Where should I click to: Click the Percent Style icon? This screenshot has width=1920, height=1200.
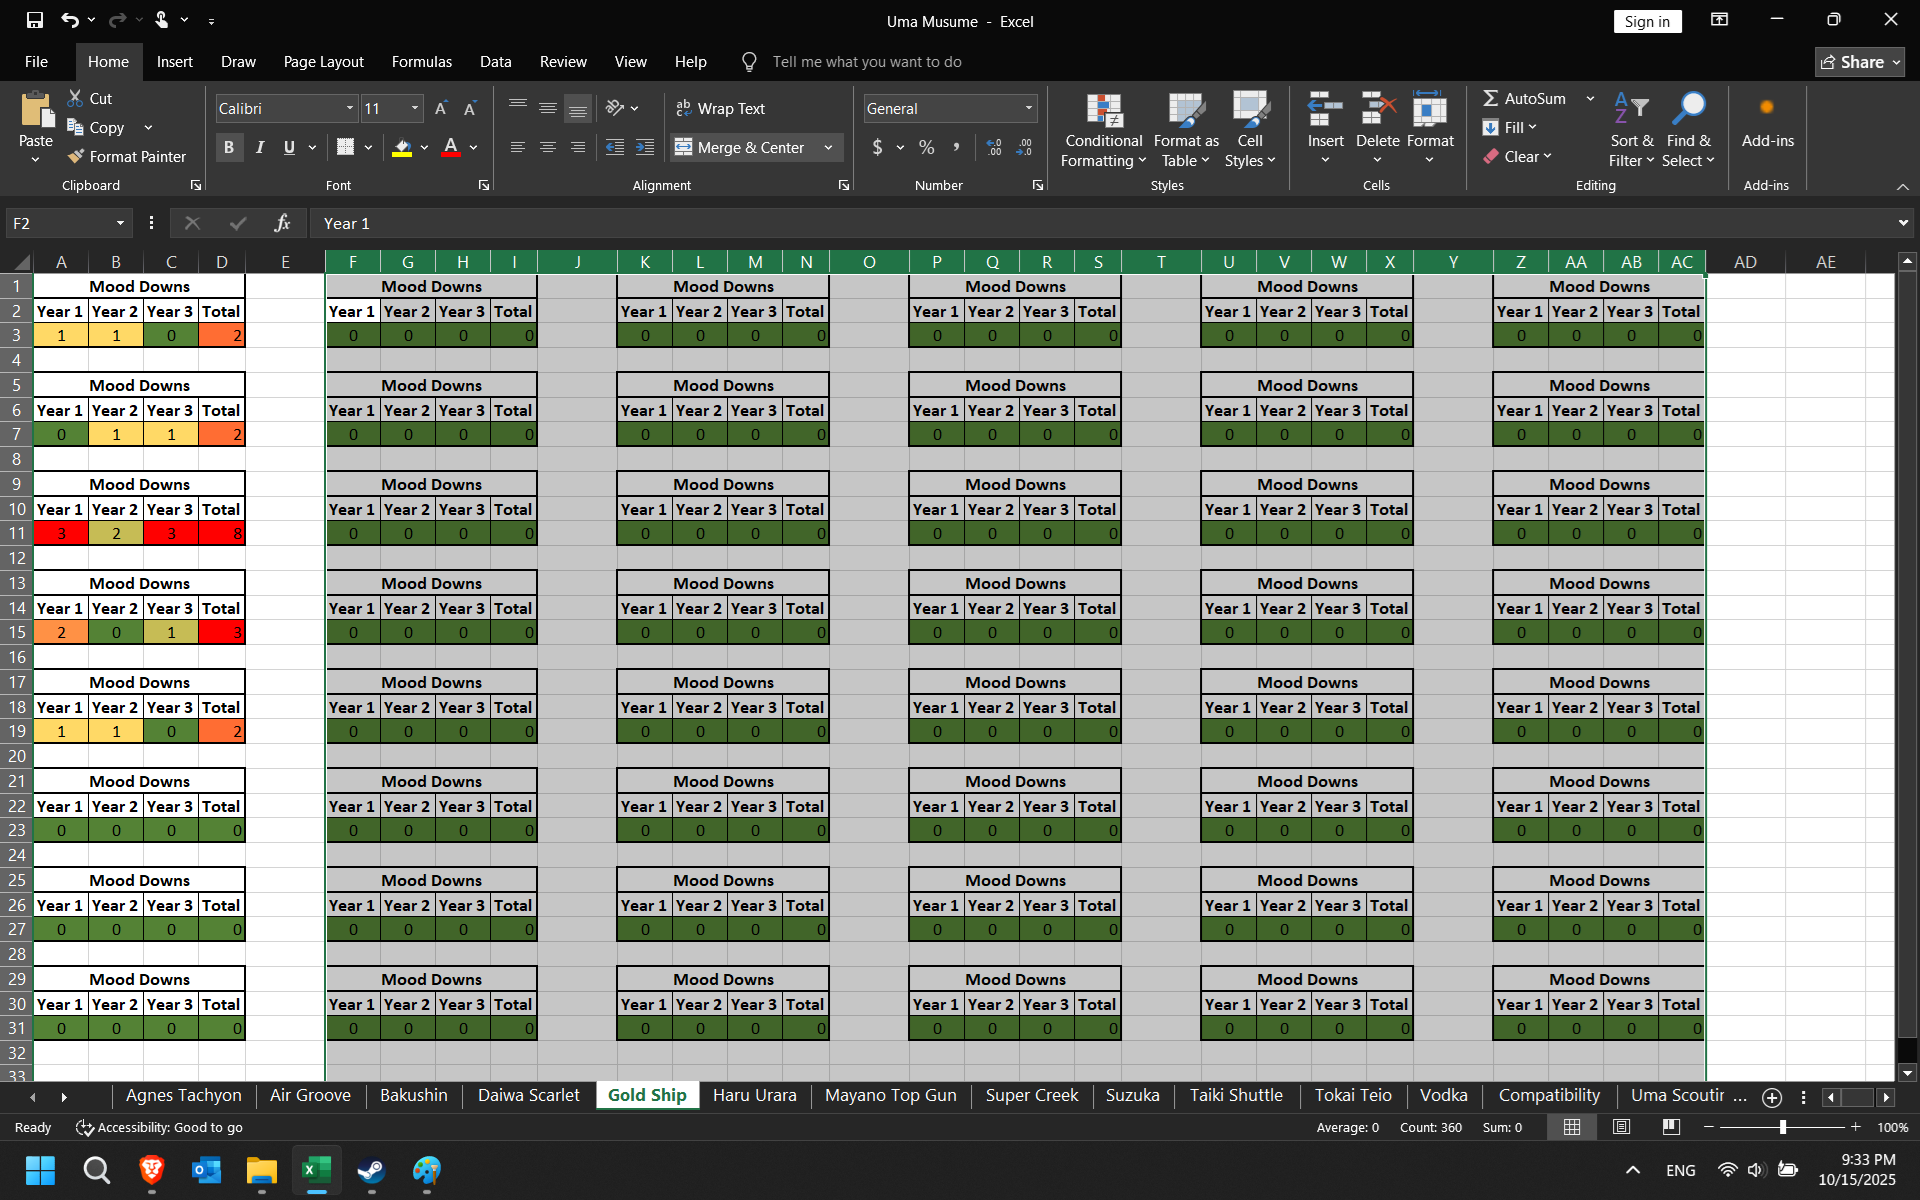pyautogui.click(x=926, y=147)
